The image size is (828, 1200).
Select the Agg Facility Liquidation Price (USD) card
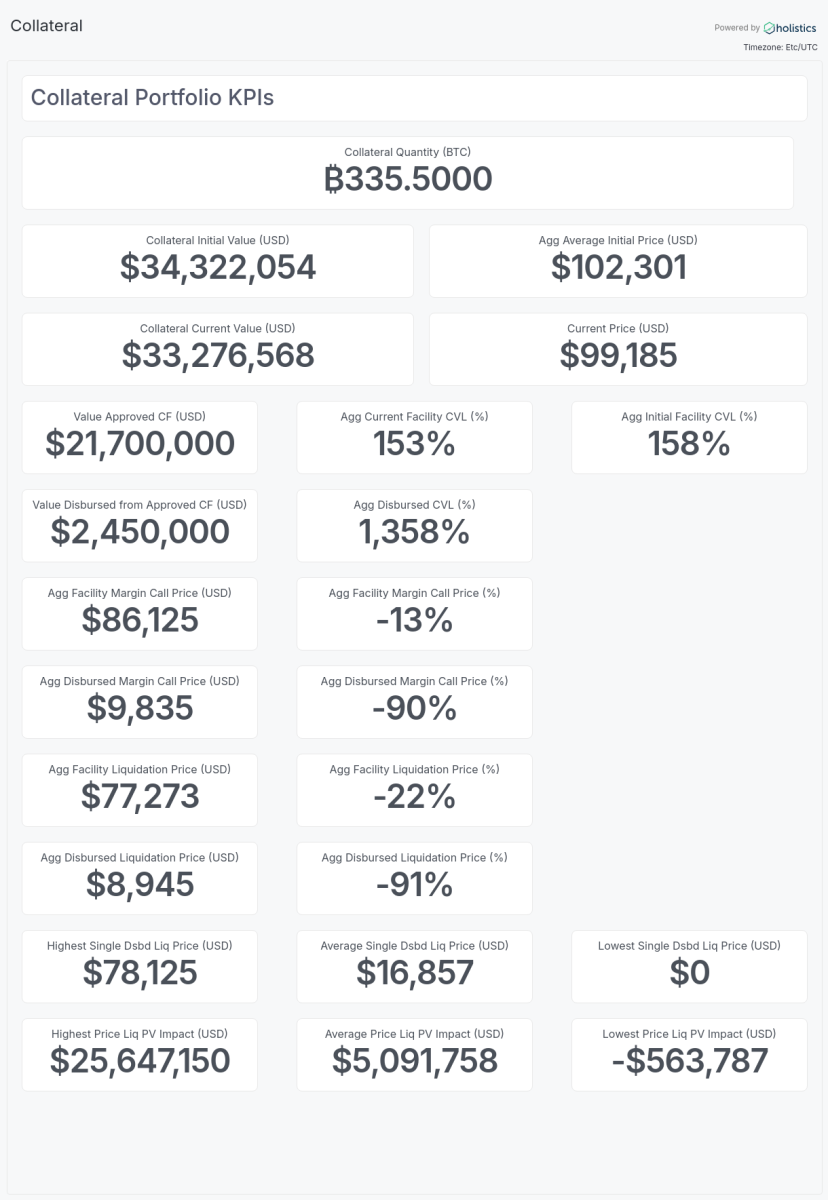click(139, 789)
